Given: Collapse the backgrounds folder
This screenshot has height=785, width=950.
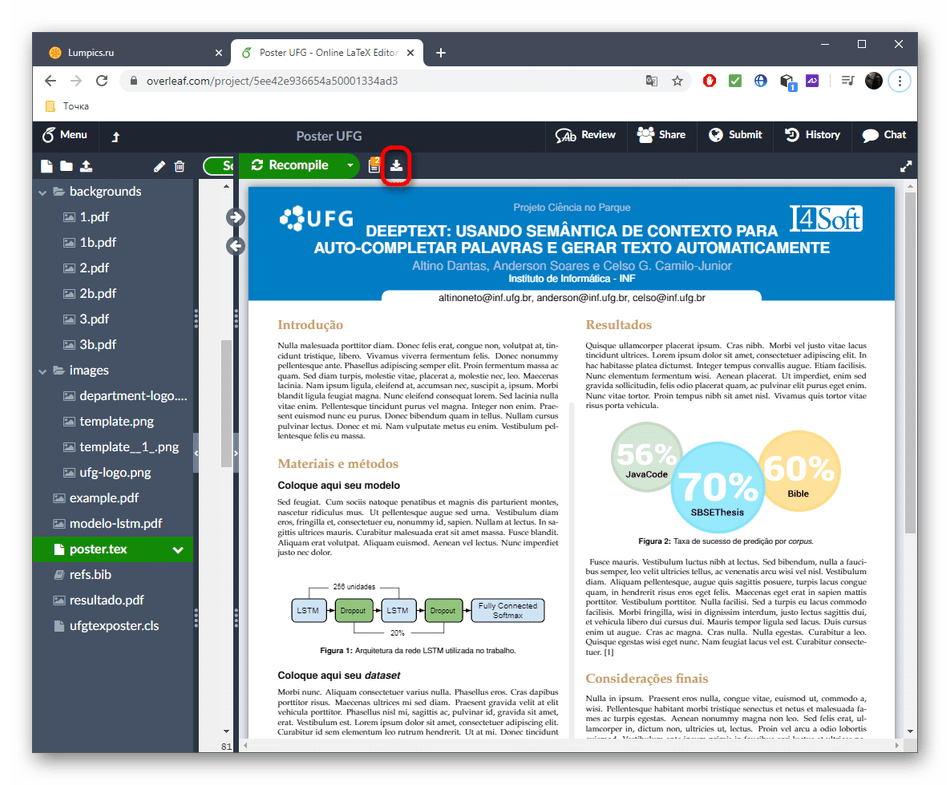Looking at the screenshot, I should [x=43, y=192].
